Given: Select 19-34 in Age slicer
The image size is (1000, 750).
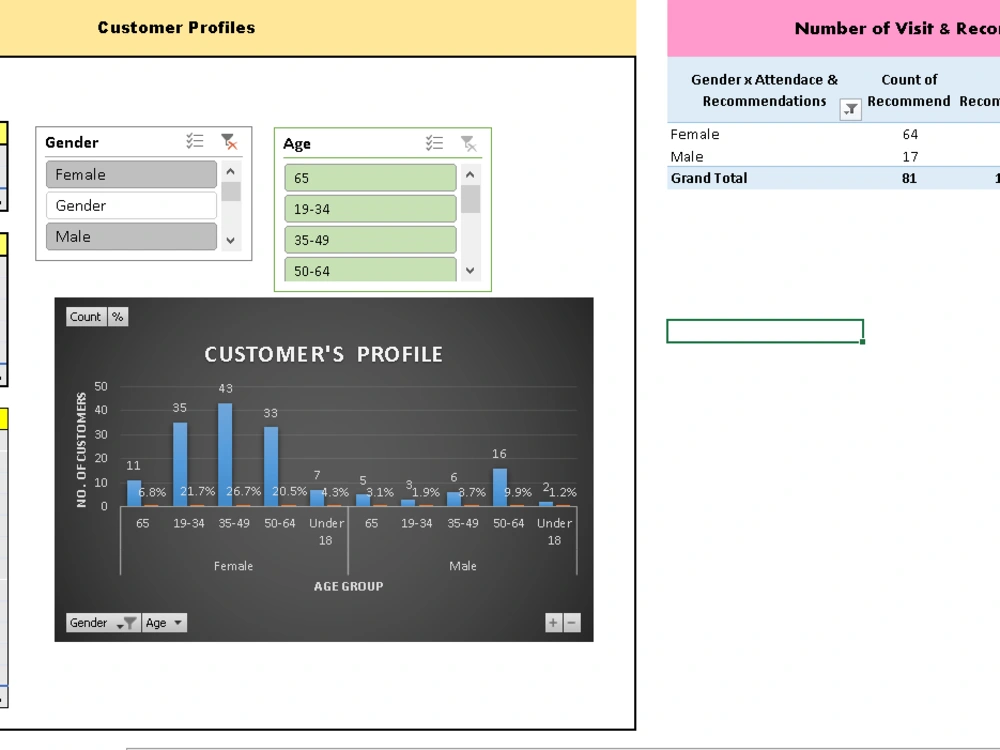Looking at the screenshot, I should (x=371, y=209).
